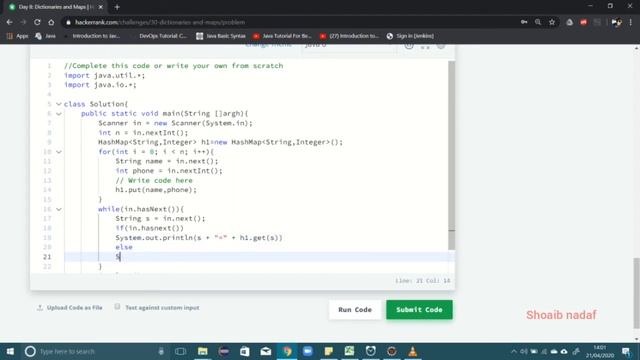Click the System.out.println code line

point(199,238)
